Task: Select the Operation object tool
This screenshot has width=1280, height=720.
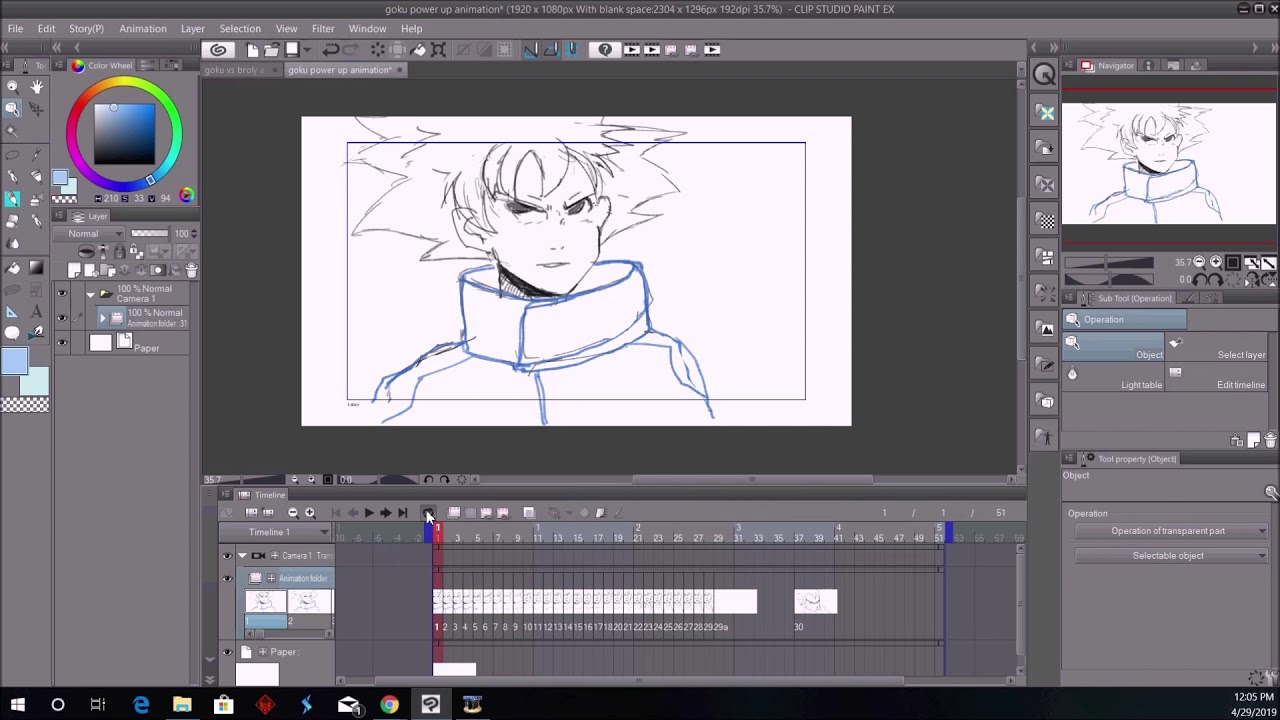Action: (13, 109)
